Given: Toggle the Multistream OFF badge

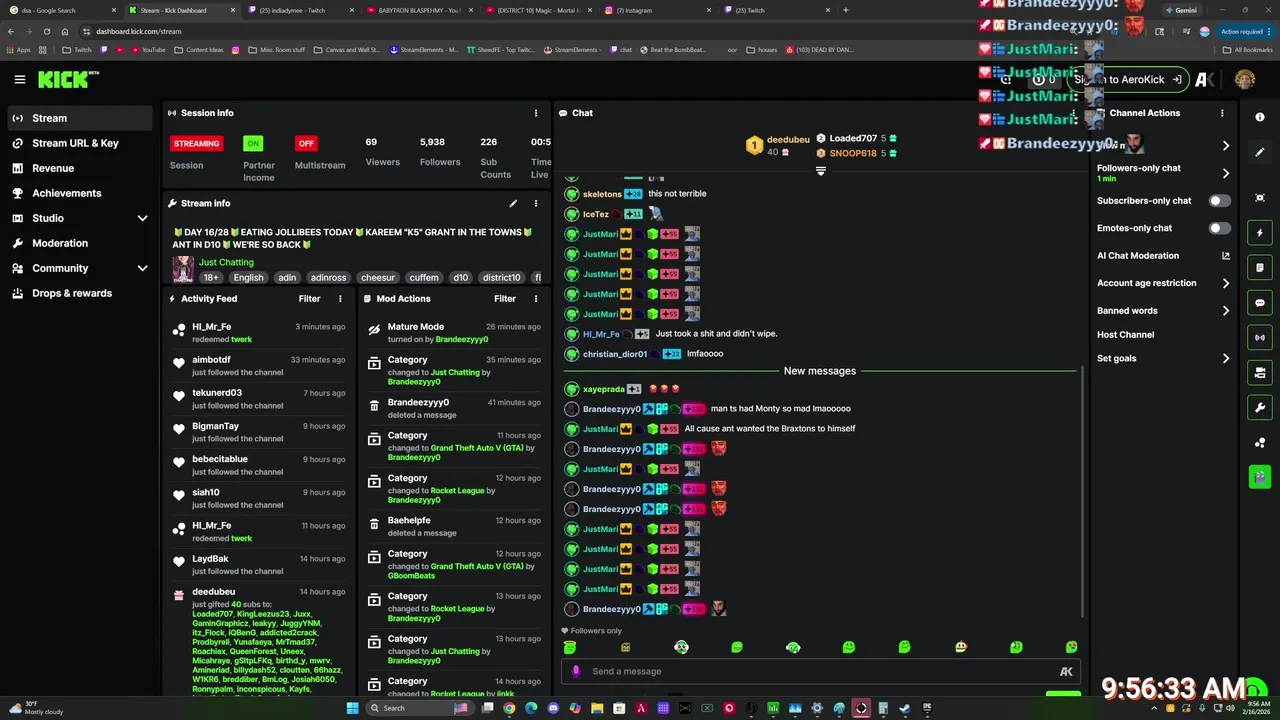Looking at the screenshot, I should click(x=306, y=143).
